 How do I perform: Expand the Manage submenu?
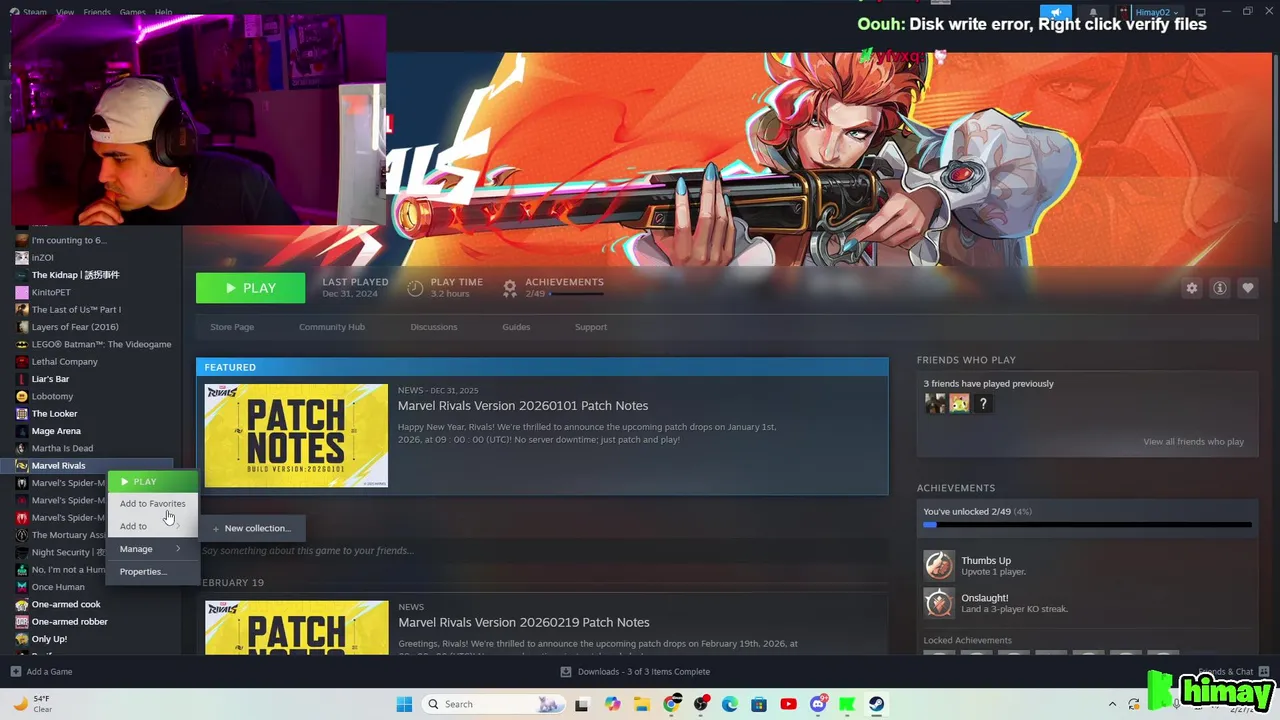(x=151, y=549)
